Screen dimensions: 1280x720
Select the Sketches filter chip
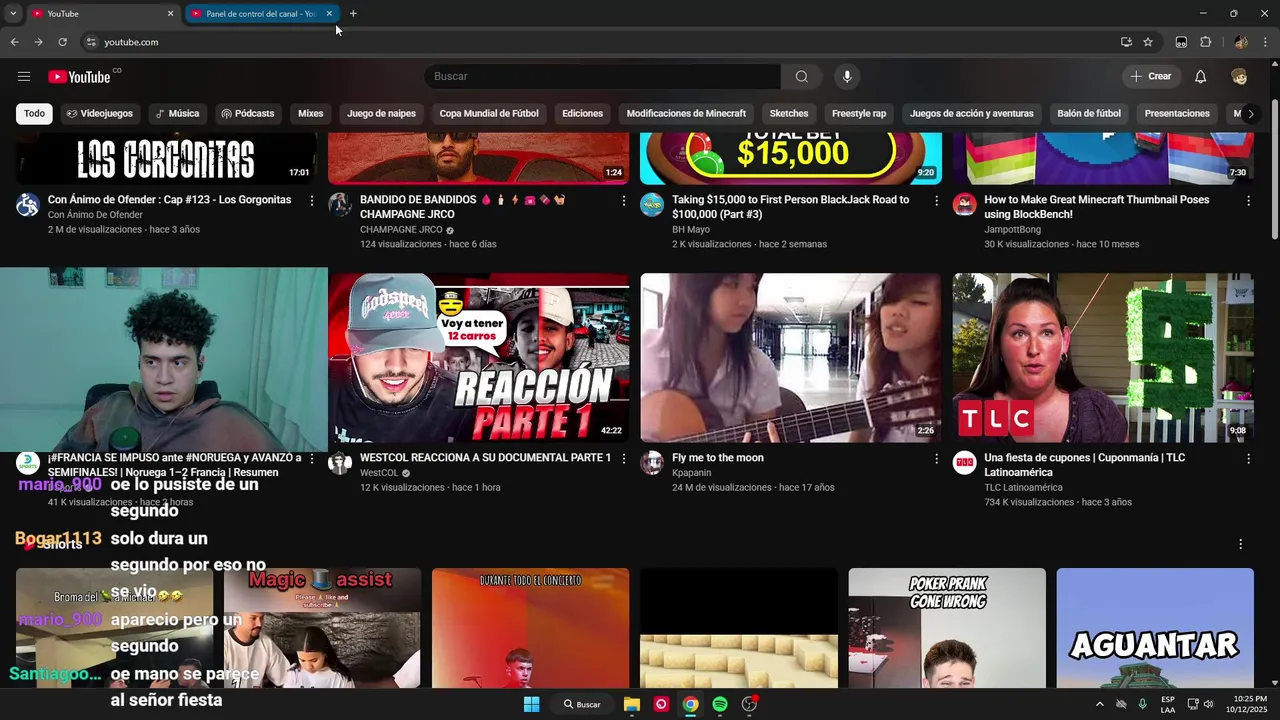click(789, 114)
